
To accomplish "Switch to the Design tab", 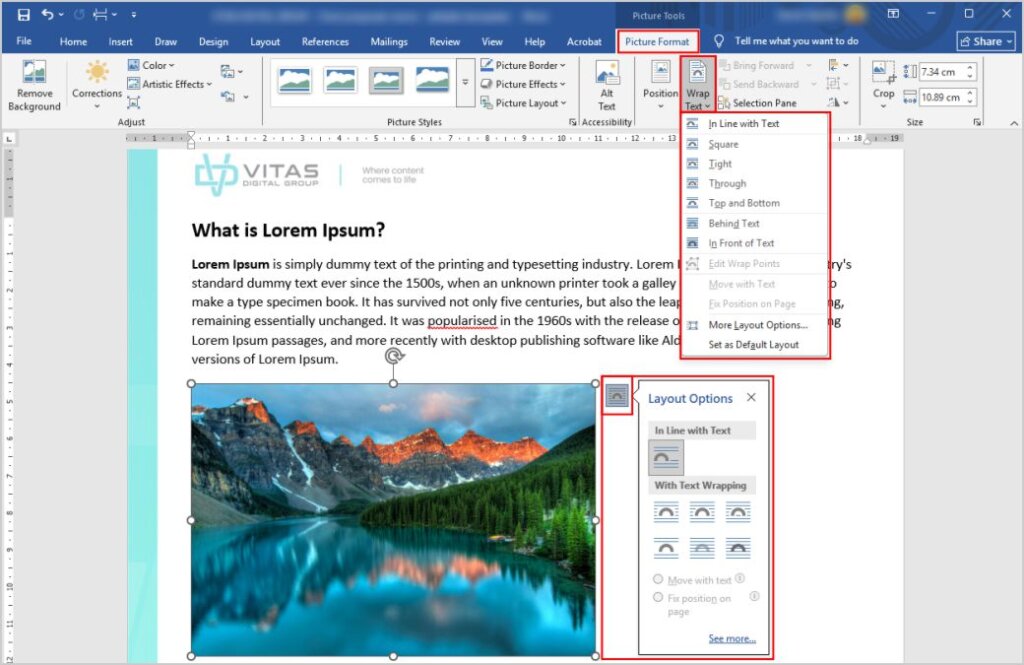I will pos(214,42).
